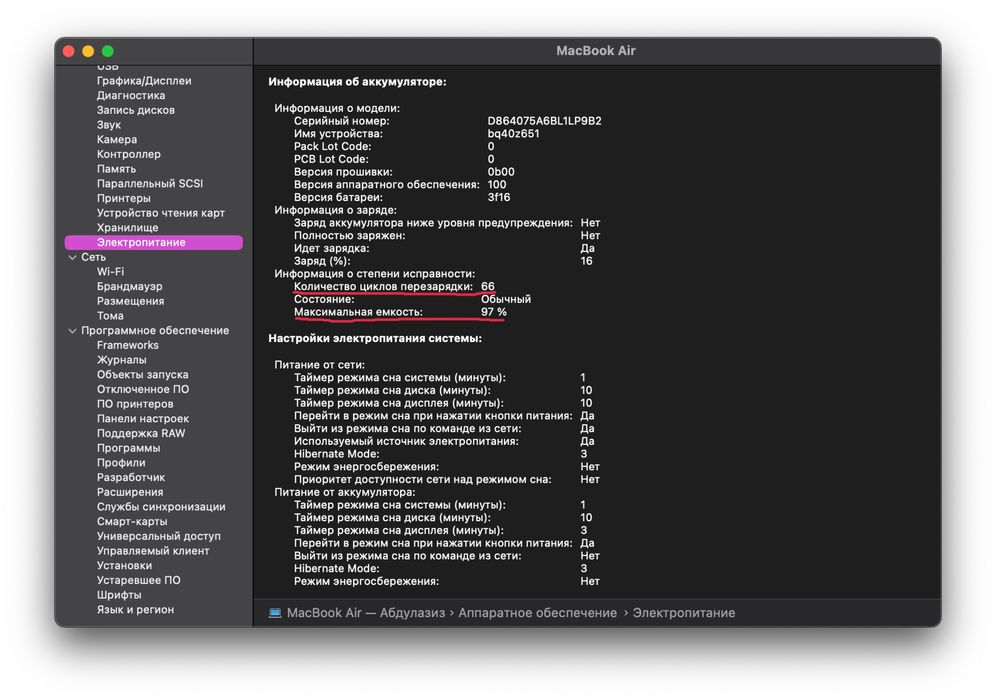Image resolution: width=996 pixels, height=700 pixels.
Task: Click the serial number D864075A6BL1LP9B2
Action: [x=544, y=121]
